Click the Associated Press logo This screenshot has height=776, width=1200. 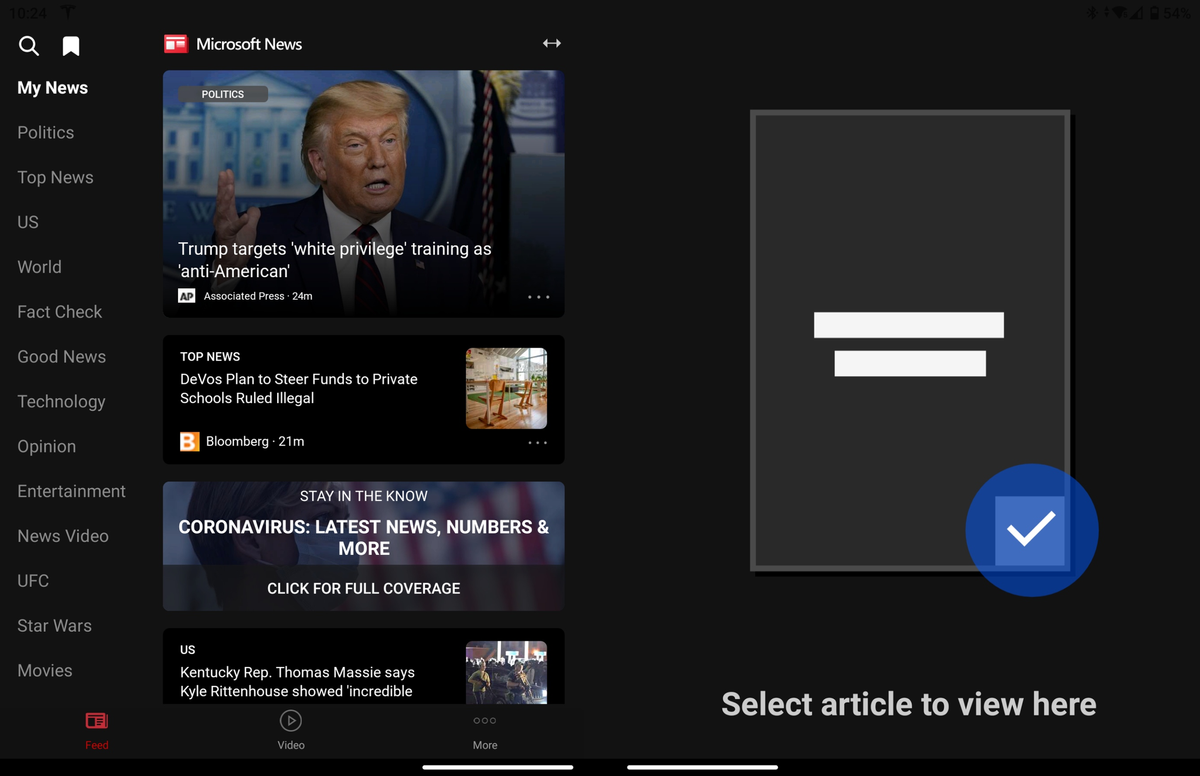pyautogui.click(x=186, y=296)
